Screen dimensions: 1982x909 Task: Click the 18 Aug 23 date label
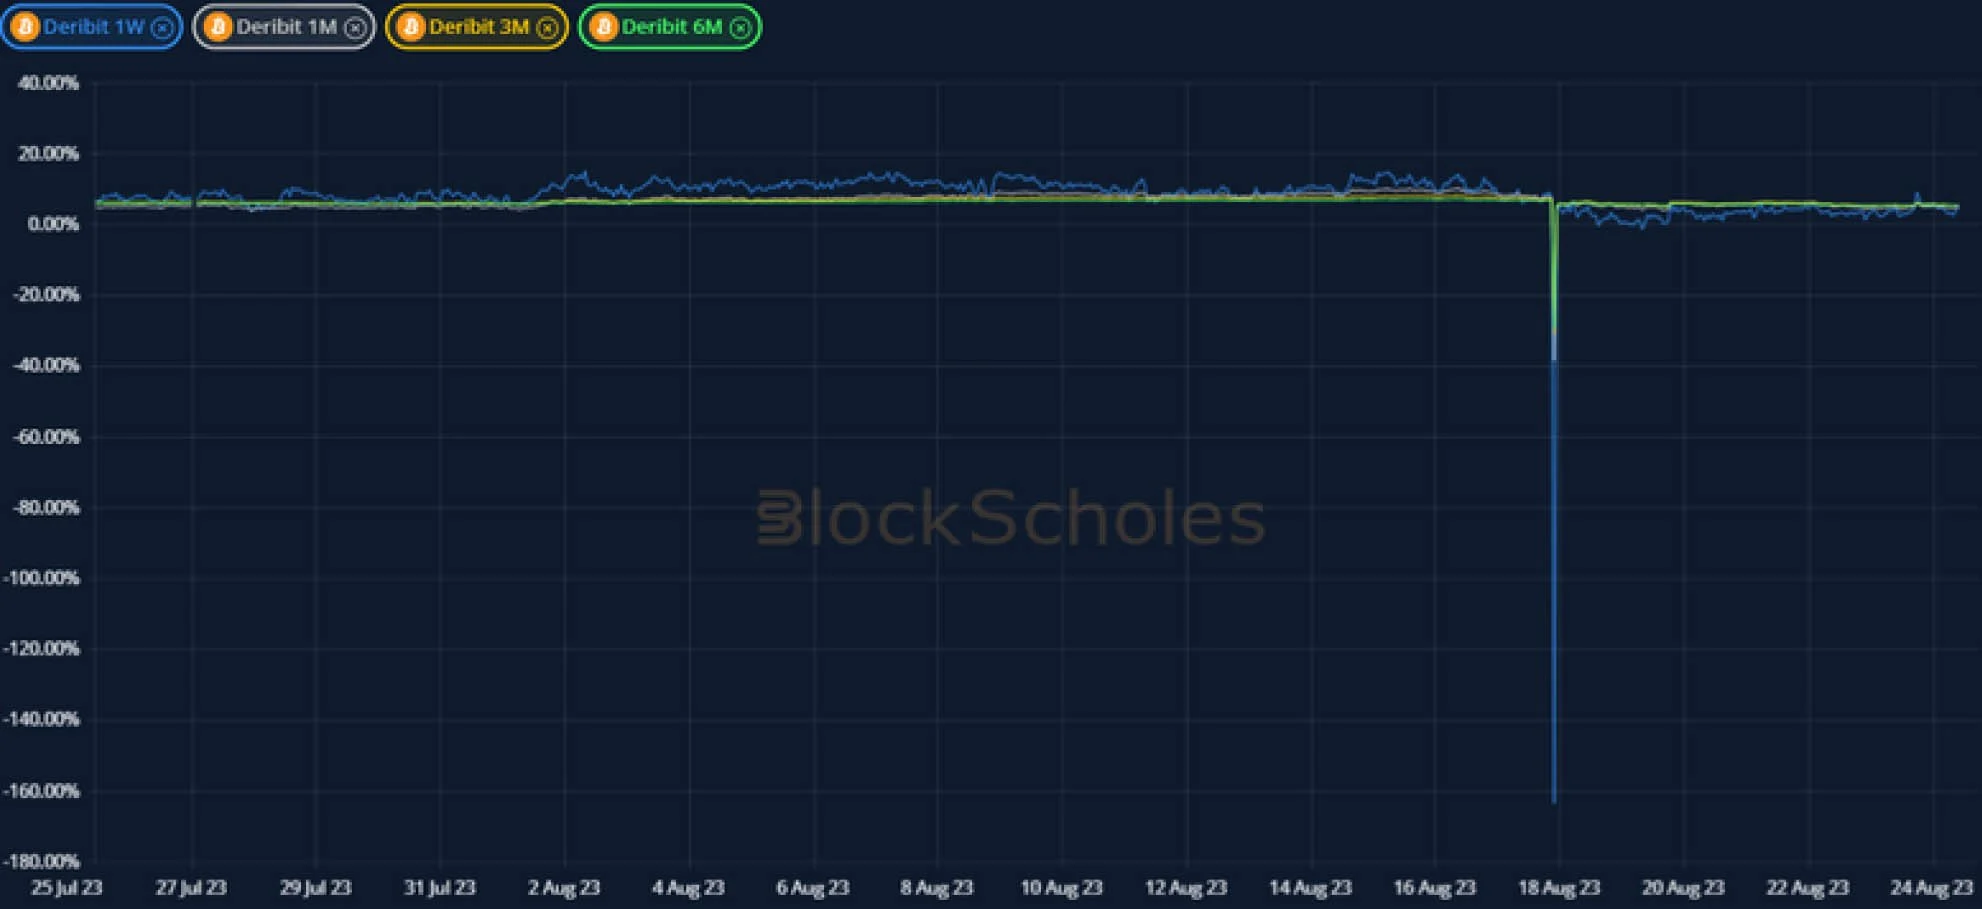[x=1559, y=888]
